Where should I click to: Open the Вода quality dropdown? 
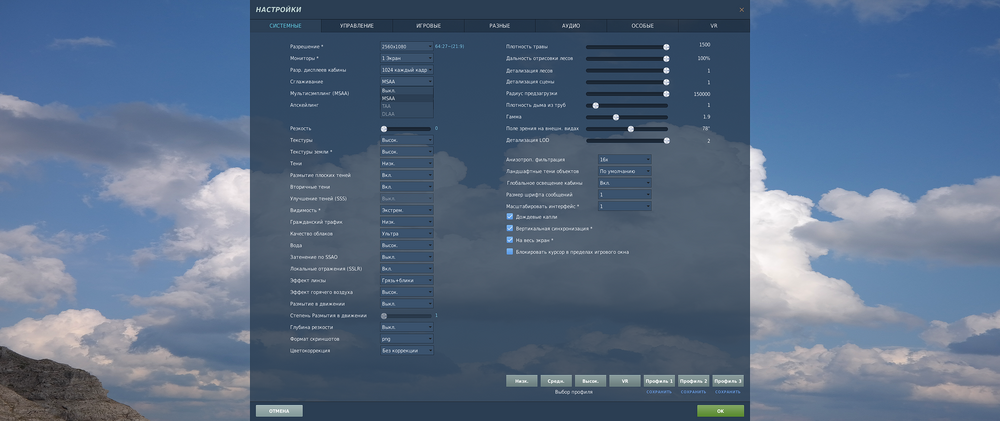[x=407, y=245]
